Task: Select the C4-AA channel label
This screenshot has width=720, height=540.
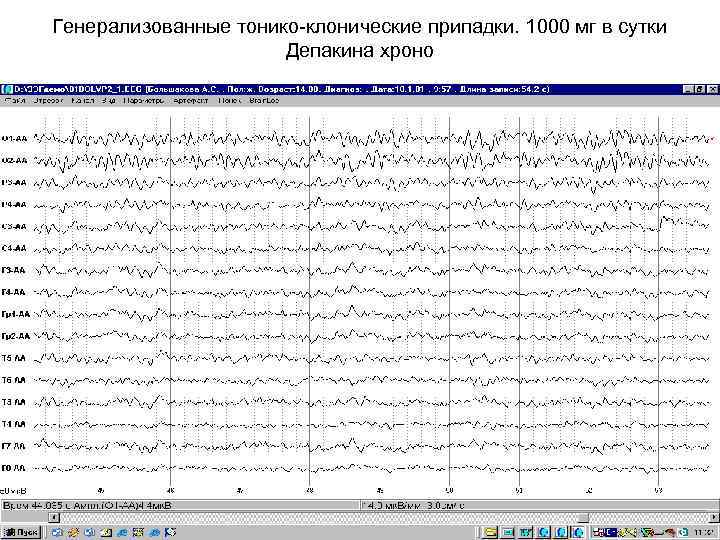Action: [14, 248]
